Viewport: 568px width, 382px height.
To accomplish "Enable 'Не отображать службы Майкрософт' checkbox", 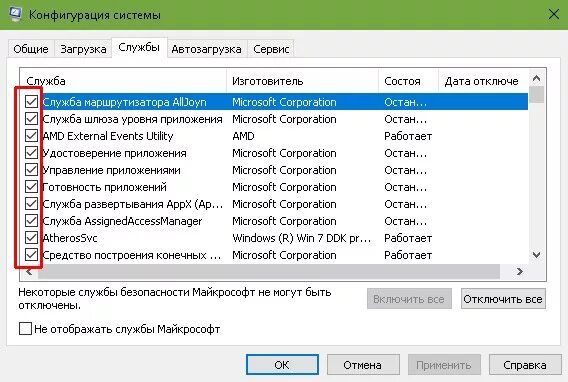I will tap(25, 328).
